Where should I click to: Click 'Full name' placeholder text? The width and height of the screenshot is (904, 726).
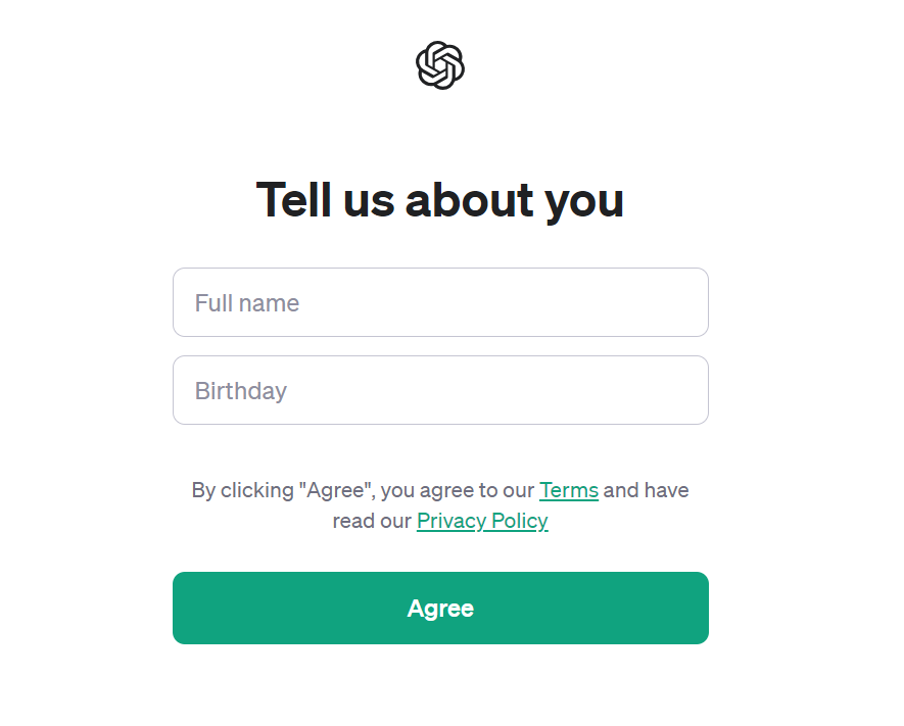pyautogui.click(x=247, y=303)
